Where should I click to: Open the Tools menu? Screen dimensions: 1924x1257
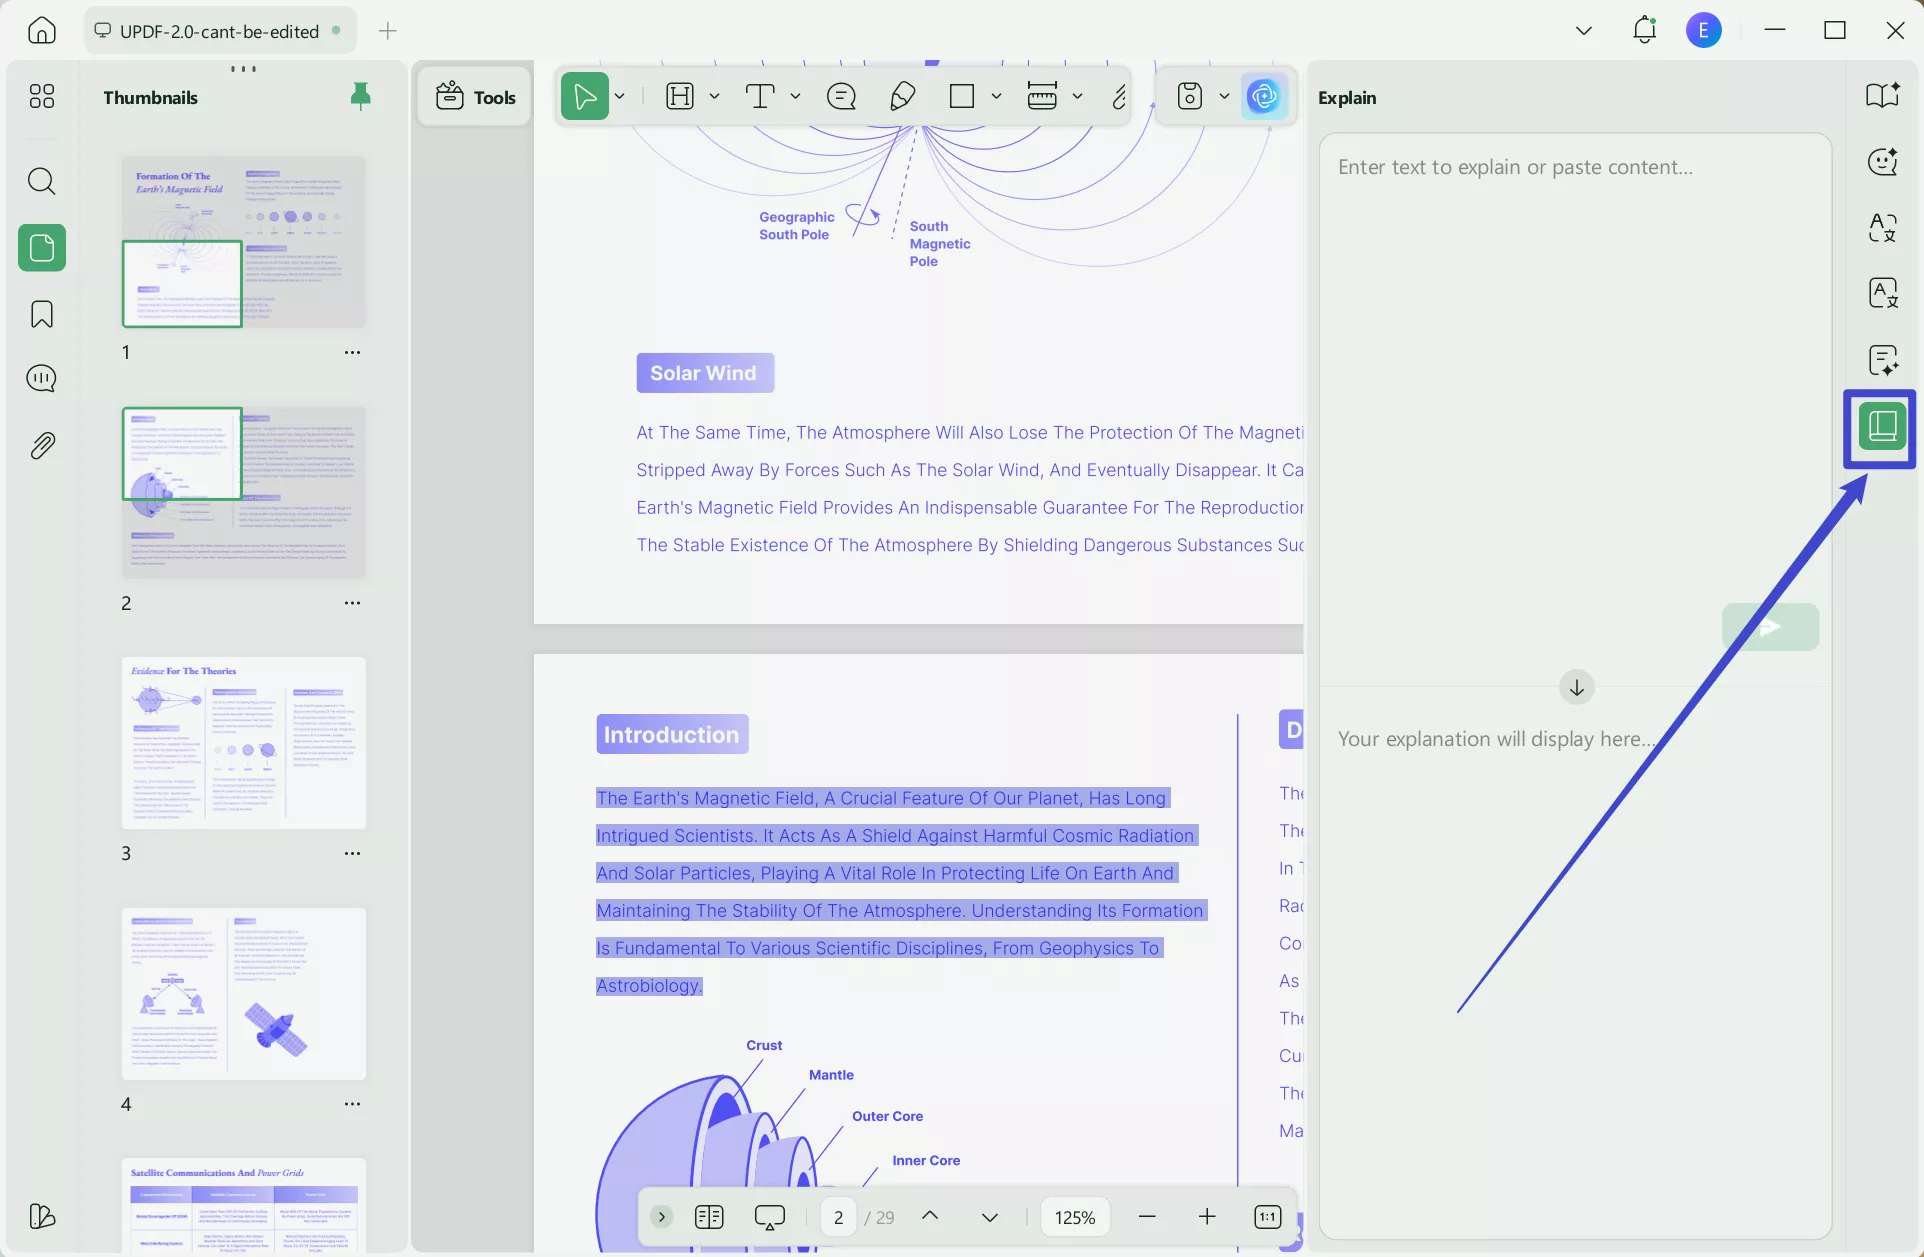coord(476,97)
